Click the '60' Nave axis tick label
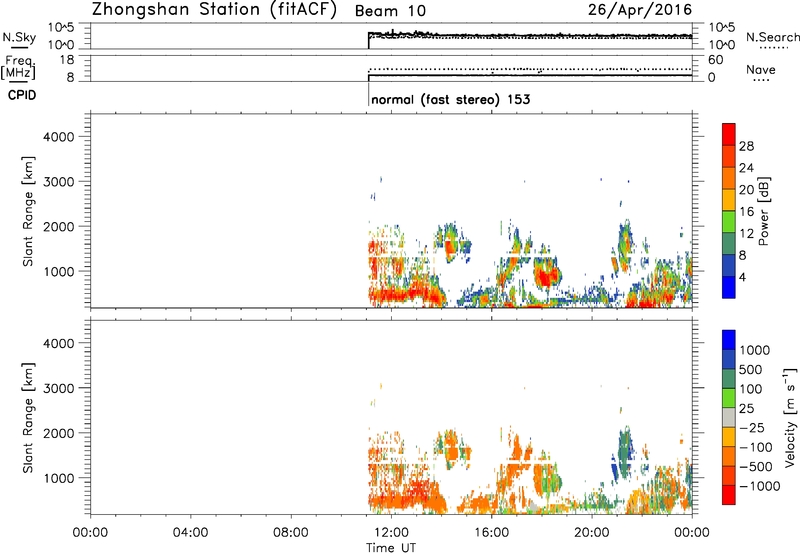Image resolution: width=800 pixels, height=554 pixels. click(715, 60)
